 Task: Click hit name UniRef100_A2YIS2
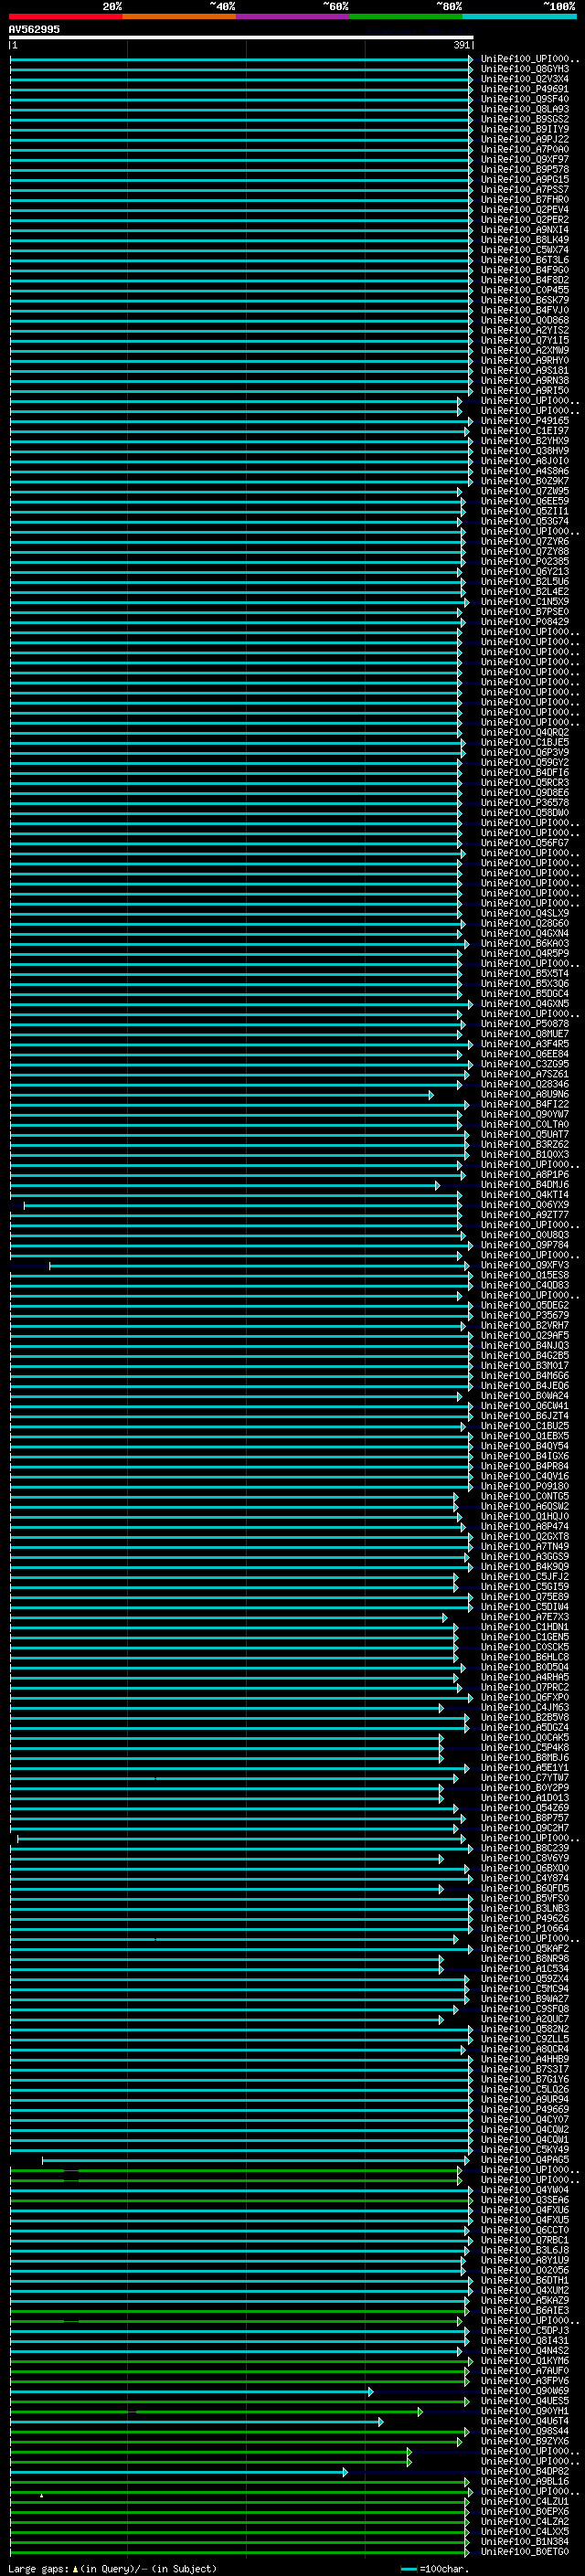pyautogui.click(x=525, y=330)
